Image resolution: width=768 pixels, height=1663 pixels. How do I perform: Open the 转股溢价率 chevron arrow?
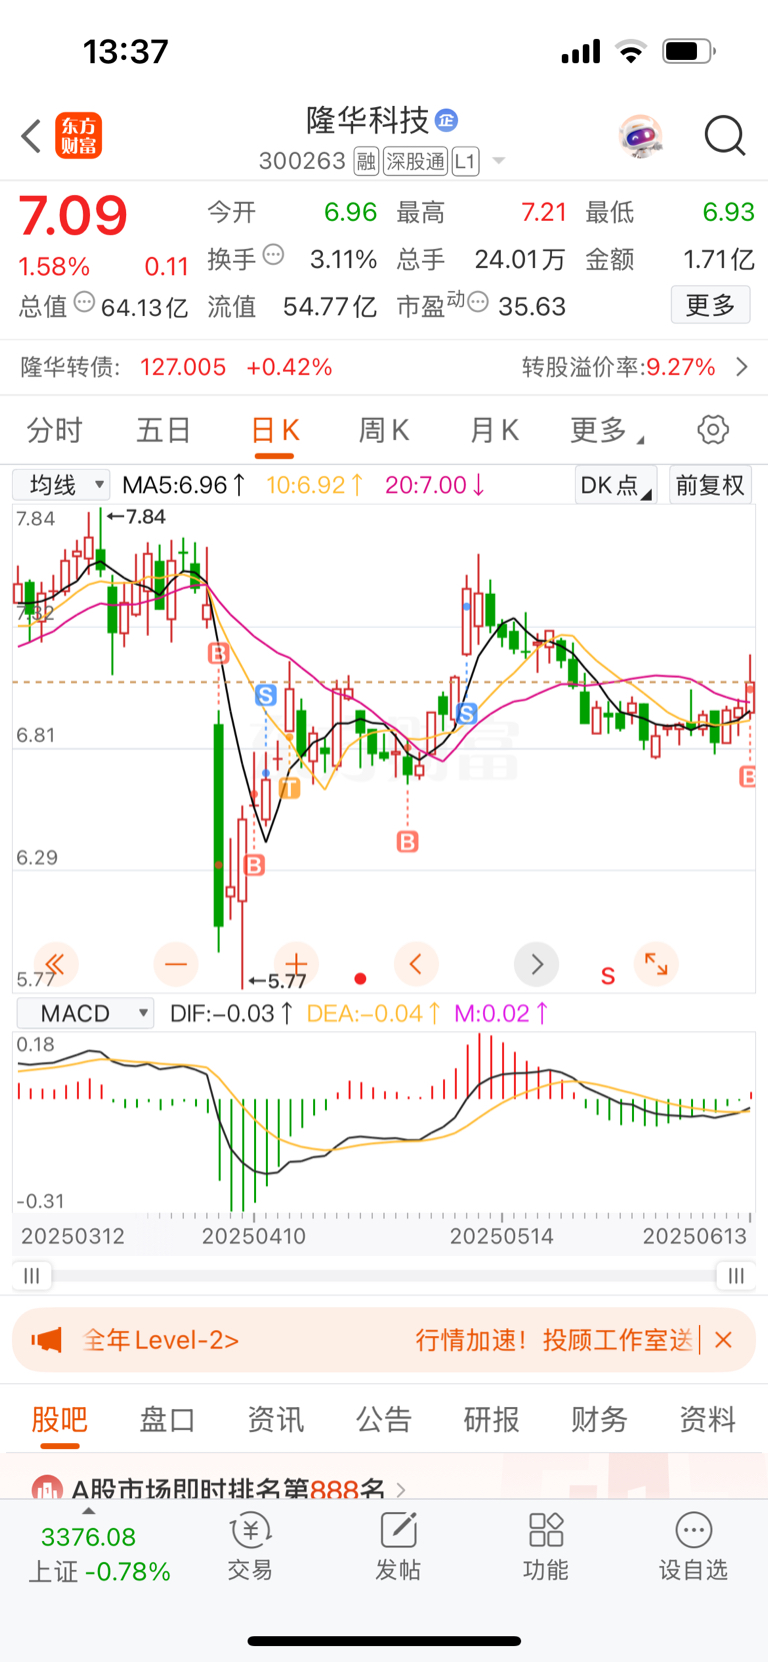tap(742, 367)
